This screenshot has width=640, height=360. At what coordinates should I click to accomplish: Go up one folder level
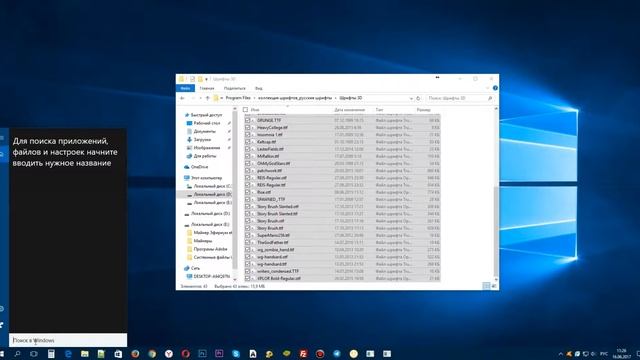207,98
